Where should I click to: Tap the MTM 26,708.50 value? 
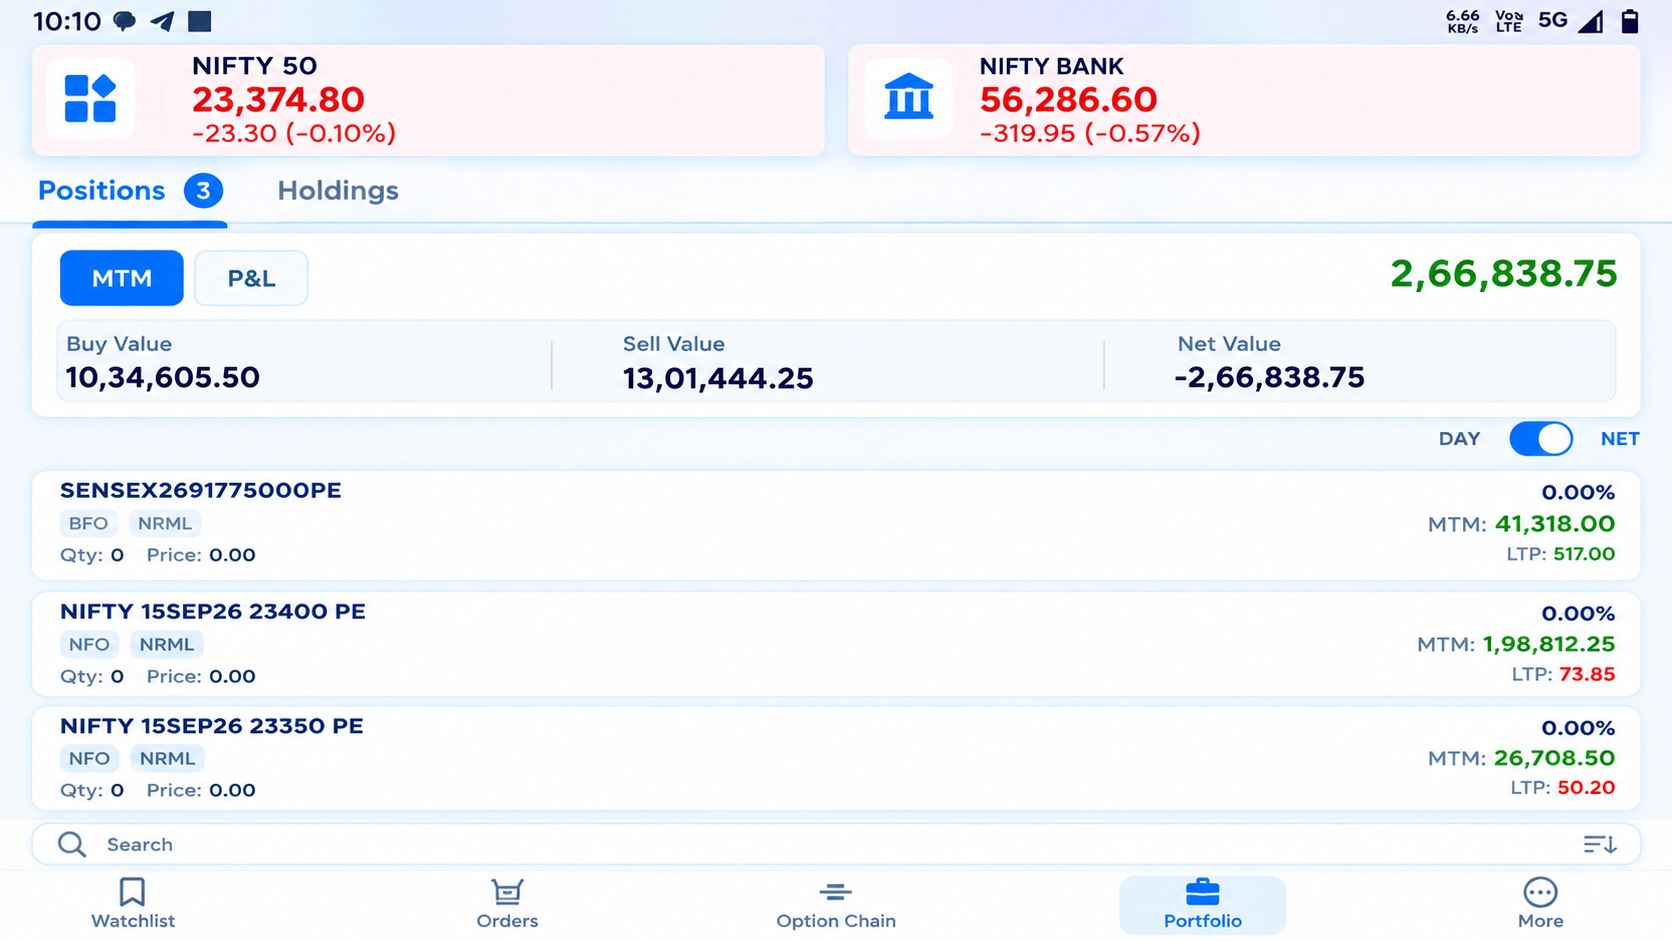tap(1555, 759)
